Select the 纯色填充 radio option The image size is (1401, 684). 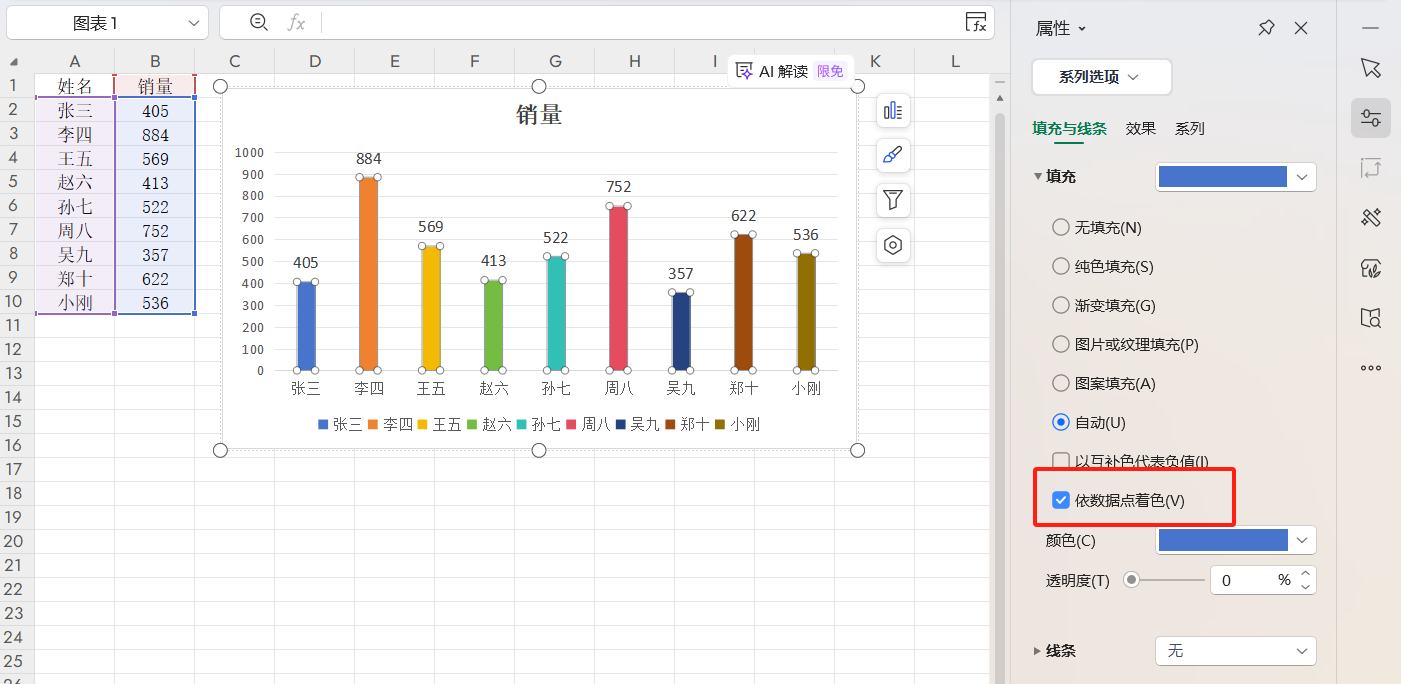pos(1061,267)
